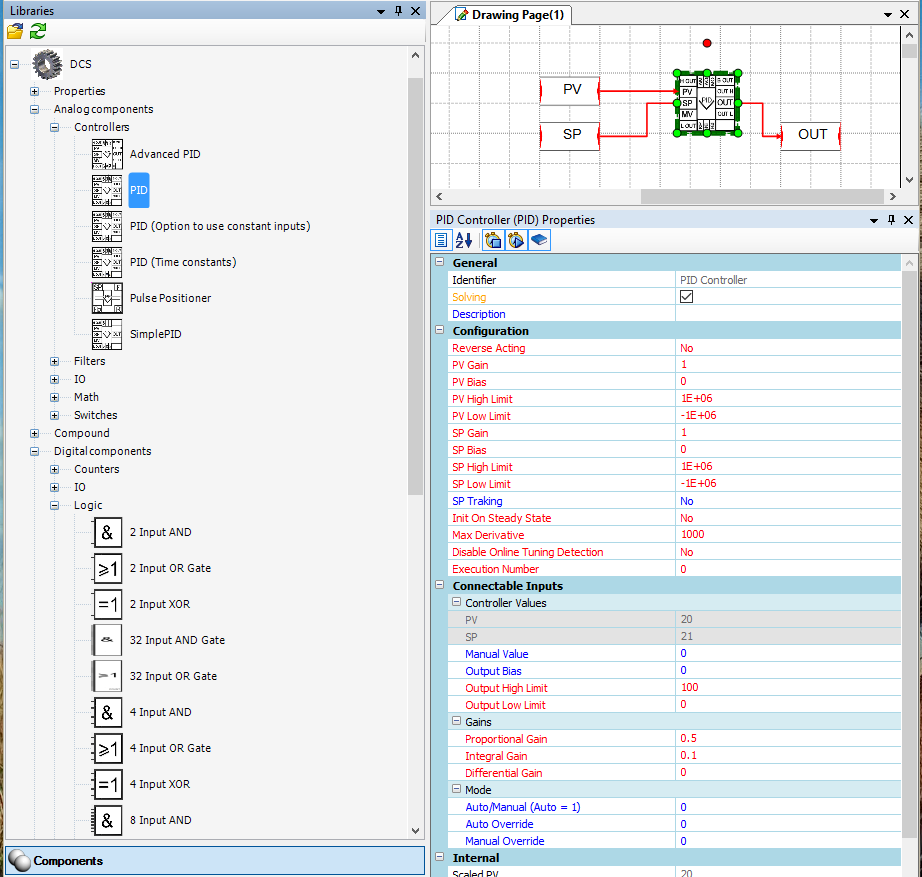The height and width of the screenshot is (877, 922).
Task: Collapse the Configuration properties section
Action: pos(439,331)
